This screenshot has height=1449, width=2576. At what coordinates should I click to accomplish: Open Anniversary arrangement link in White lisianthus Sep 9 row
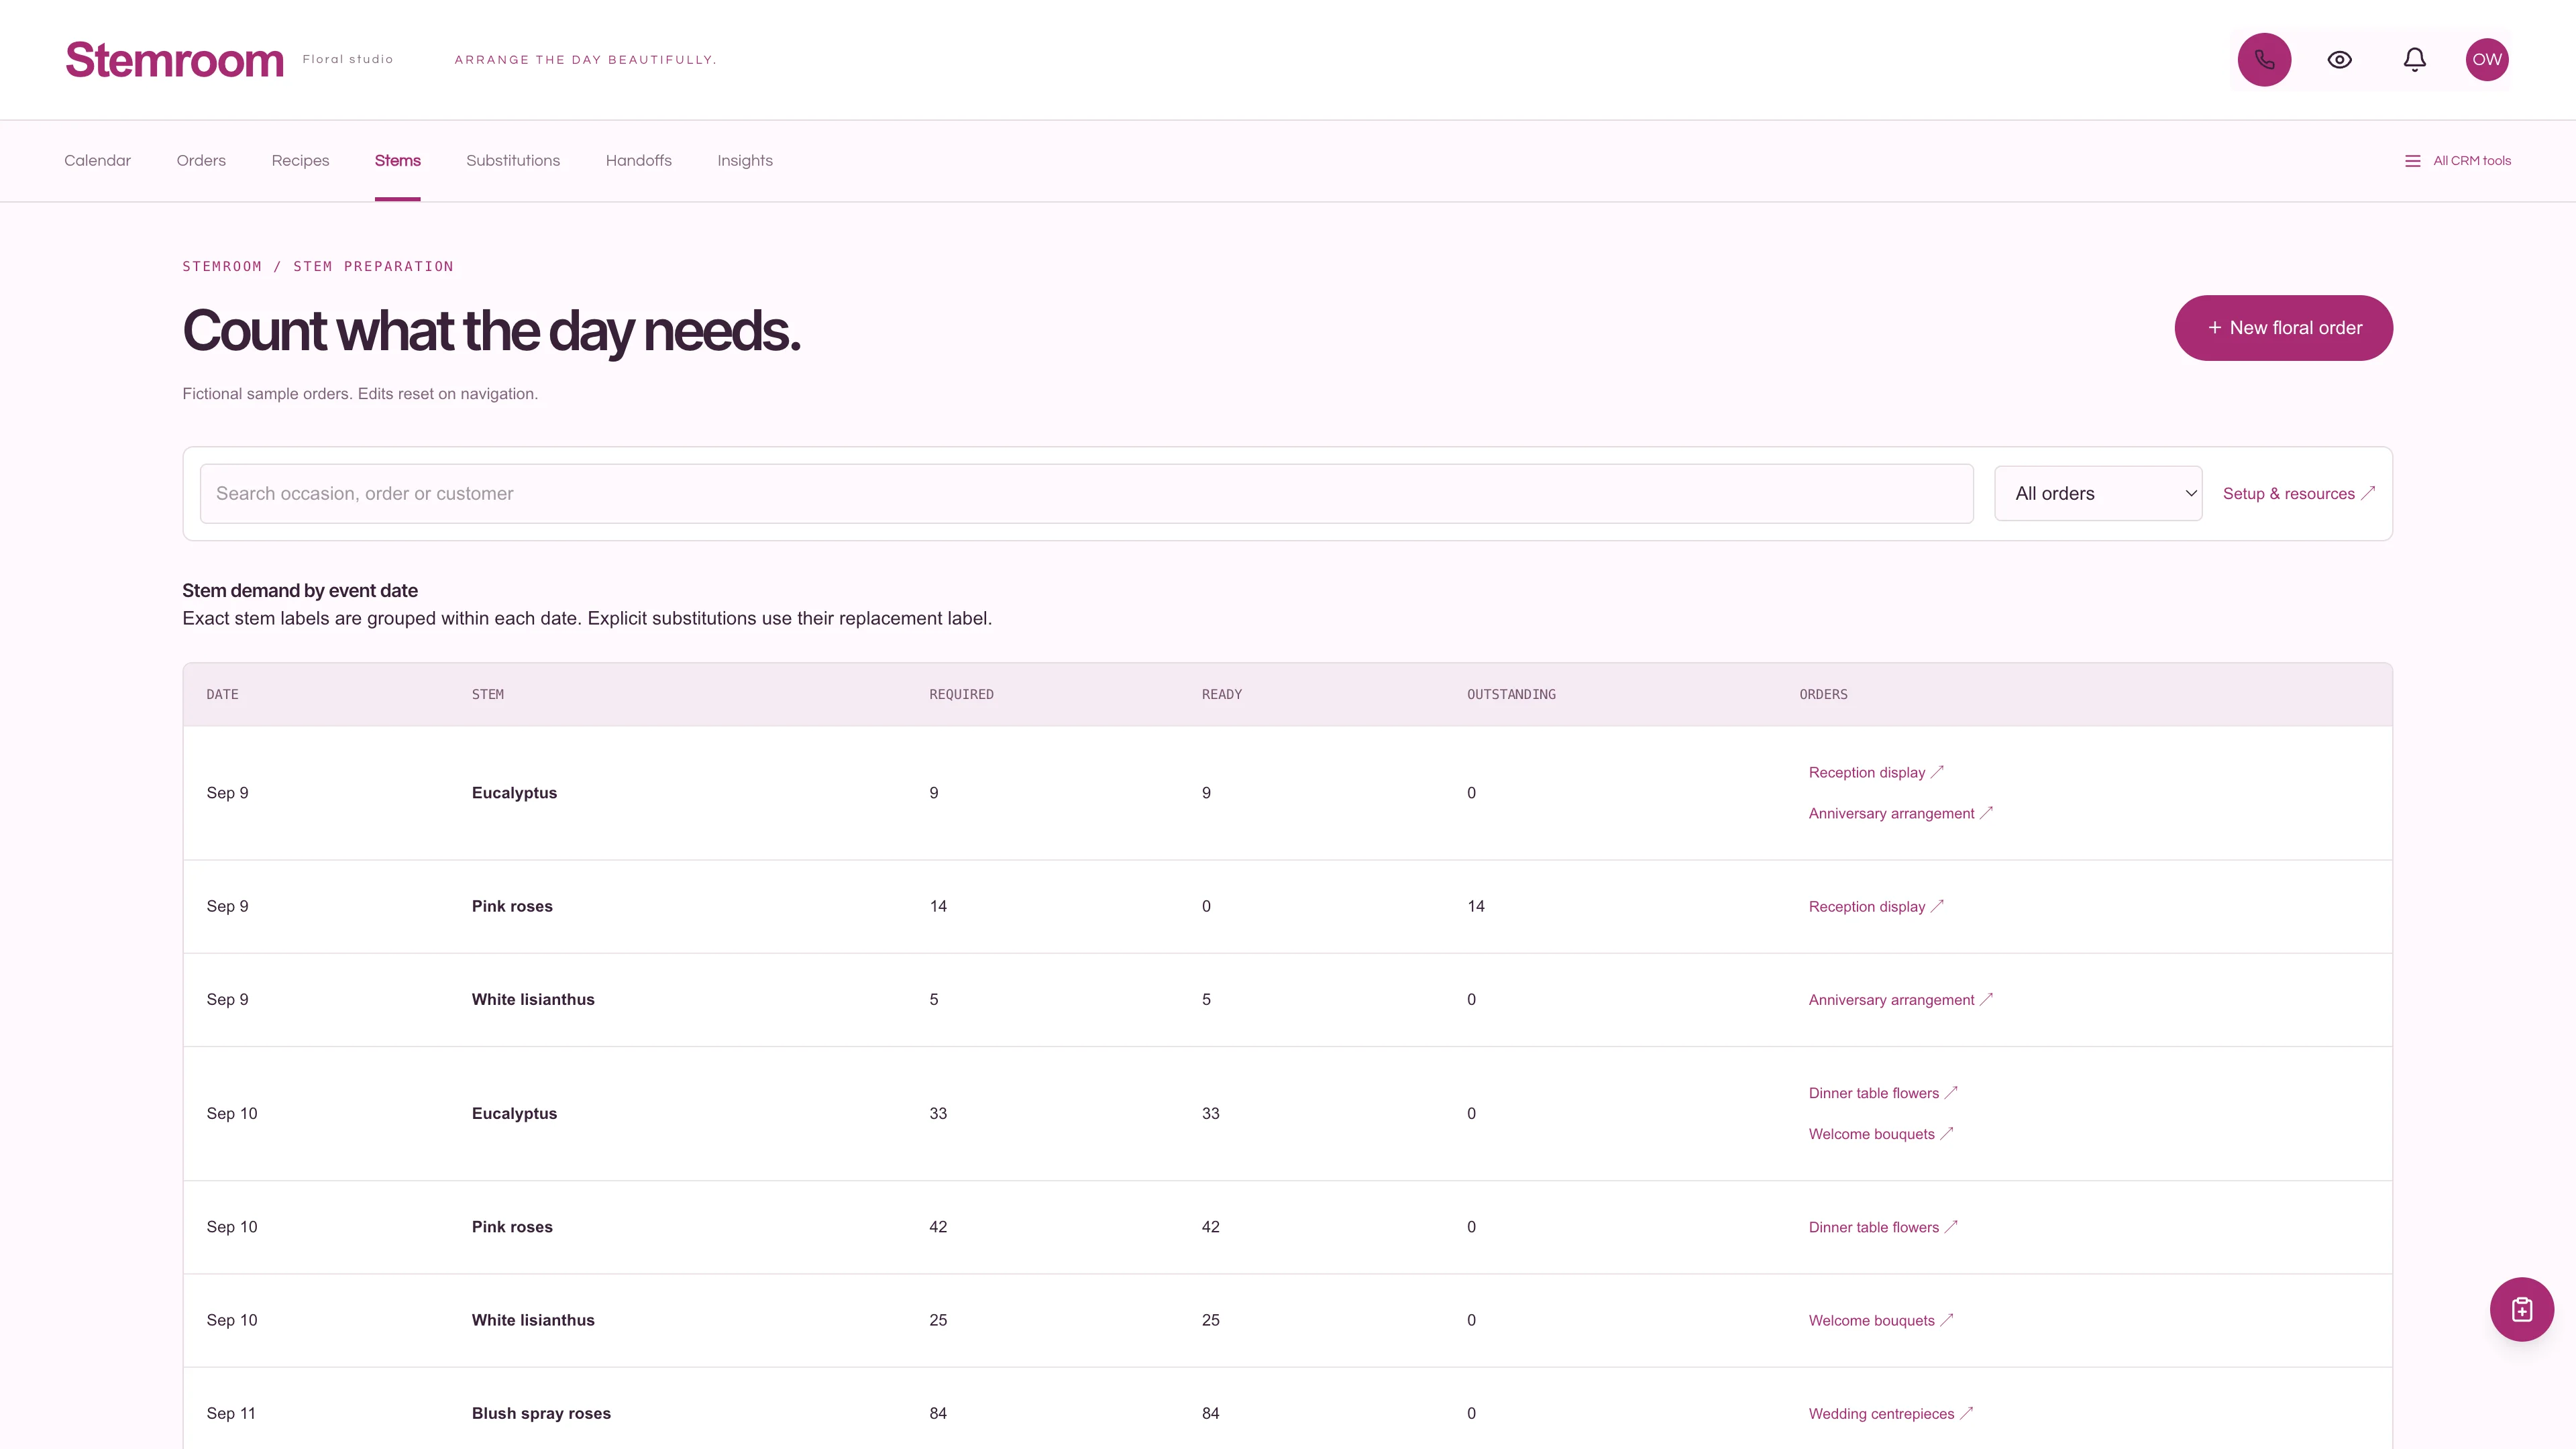pos(1900,1000)
